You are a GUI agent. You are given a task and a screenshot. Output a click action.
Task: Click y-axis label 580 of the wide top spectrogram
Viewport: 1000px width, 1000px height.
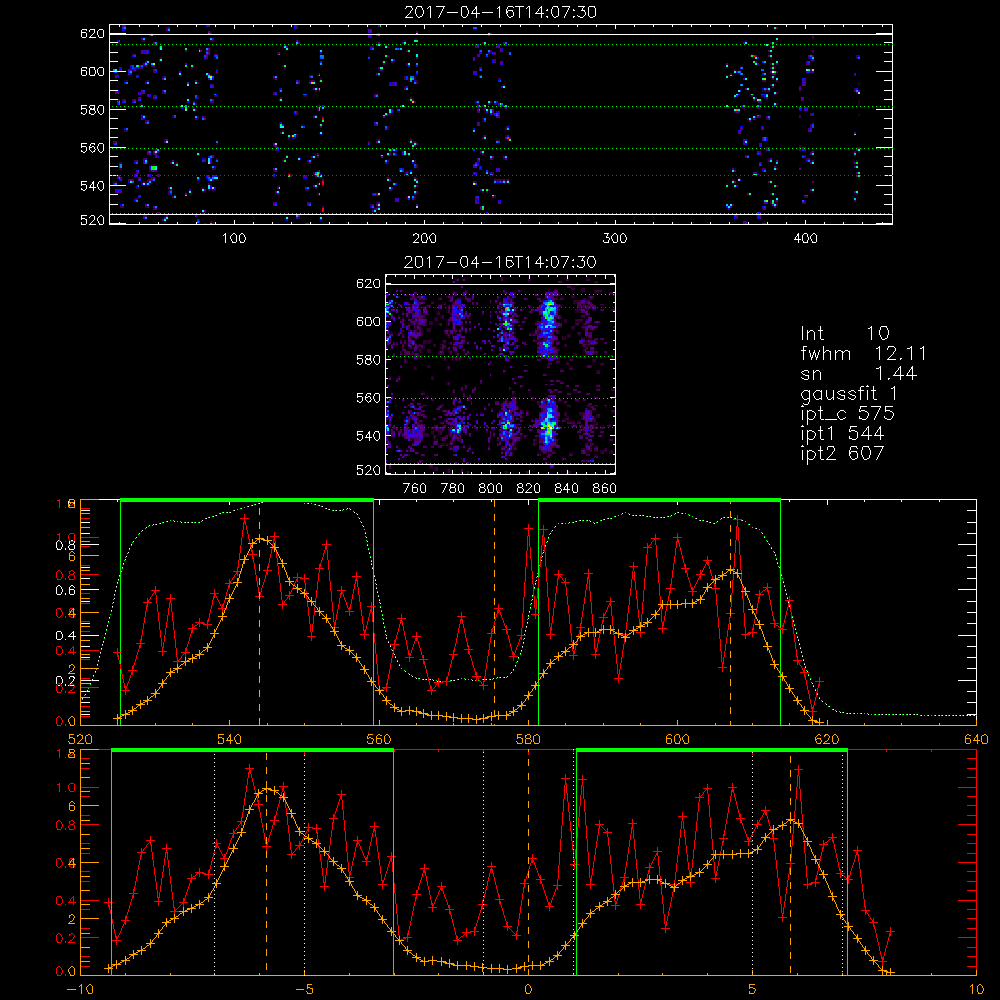click(x=92, y=110)
